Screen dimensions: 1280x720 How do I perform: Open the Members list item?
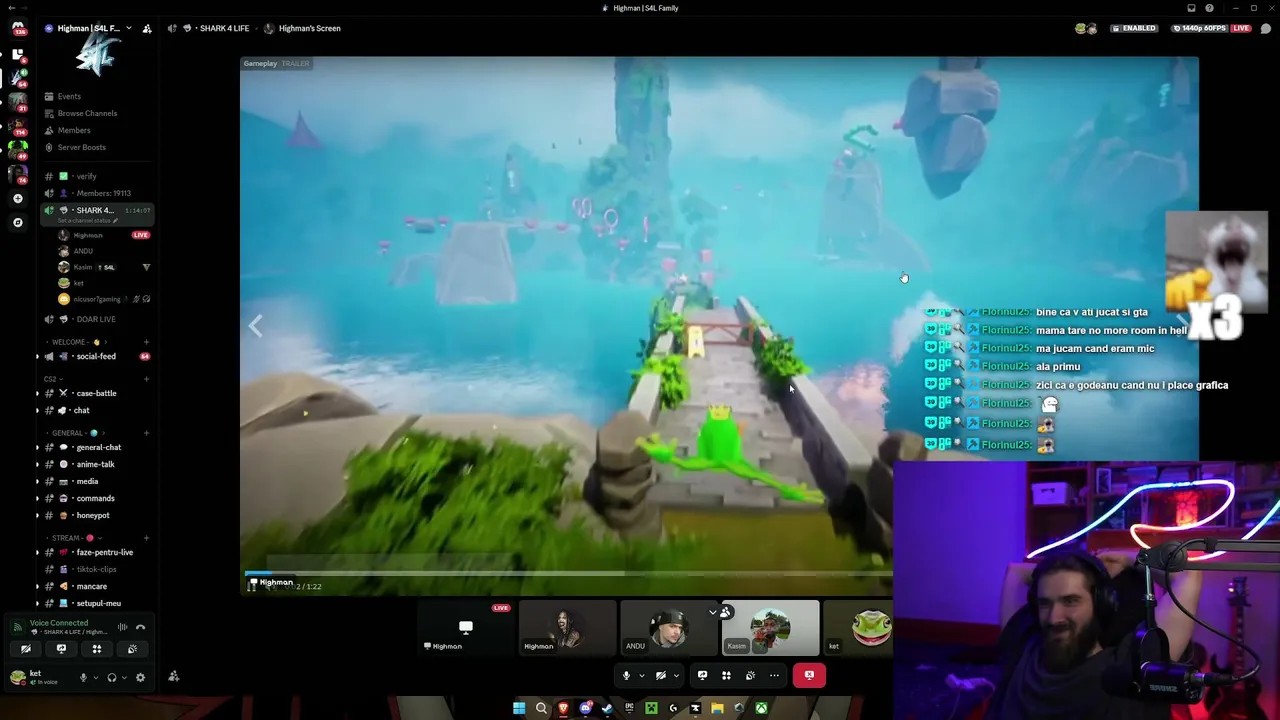tap(97, 130)
